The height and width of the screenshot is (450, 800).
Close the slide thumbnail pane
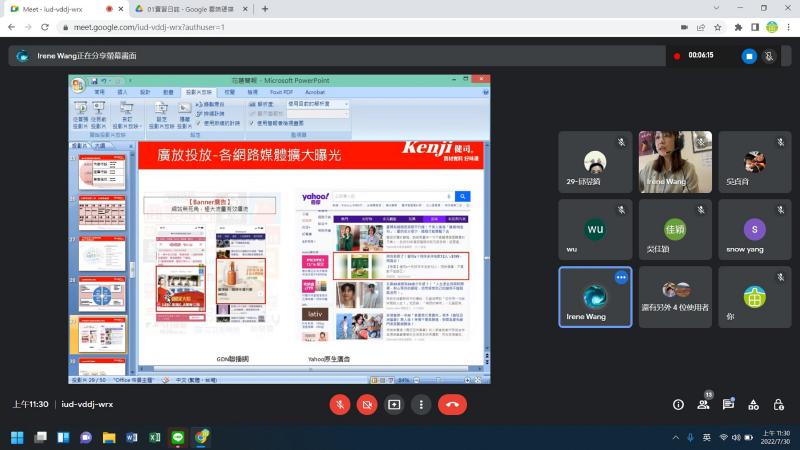tap(131, 146)
